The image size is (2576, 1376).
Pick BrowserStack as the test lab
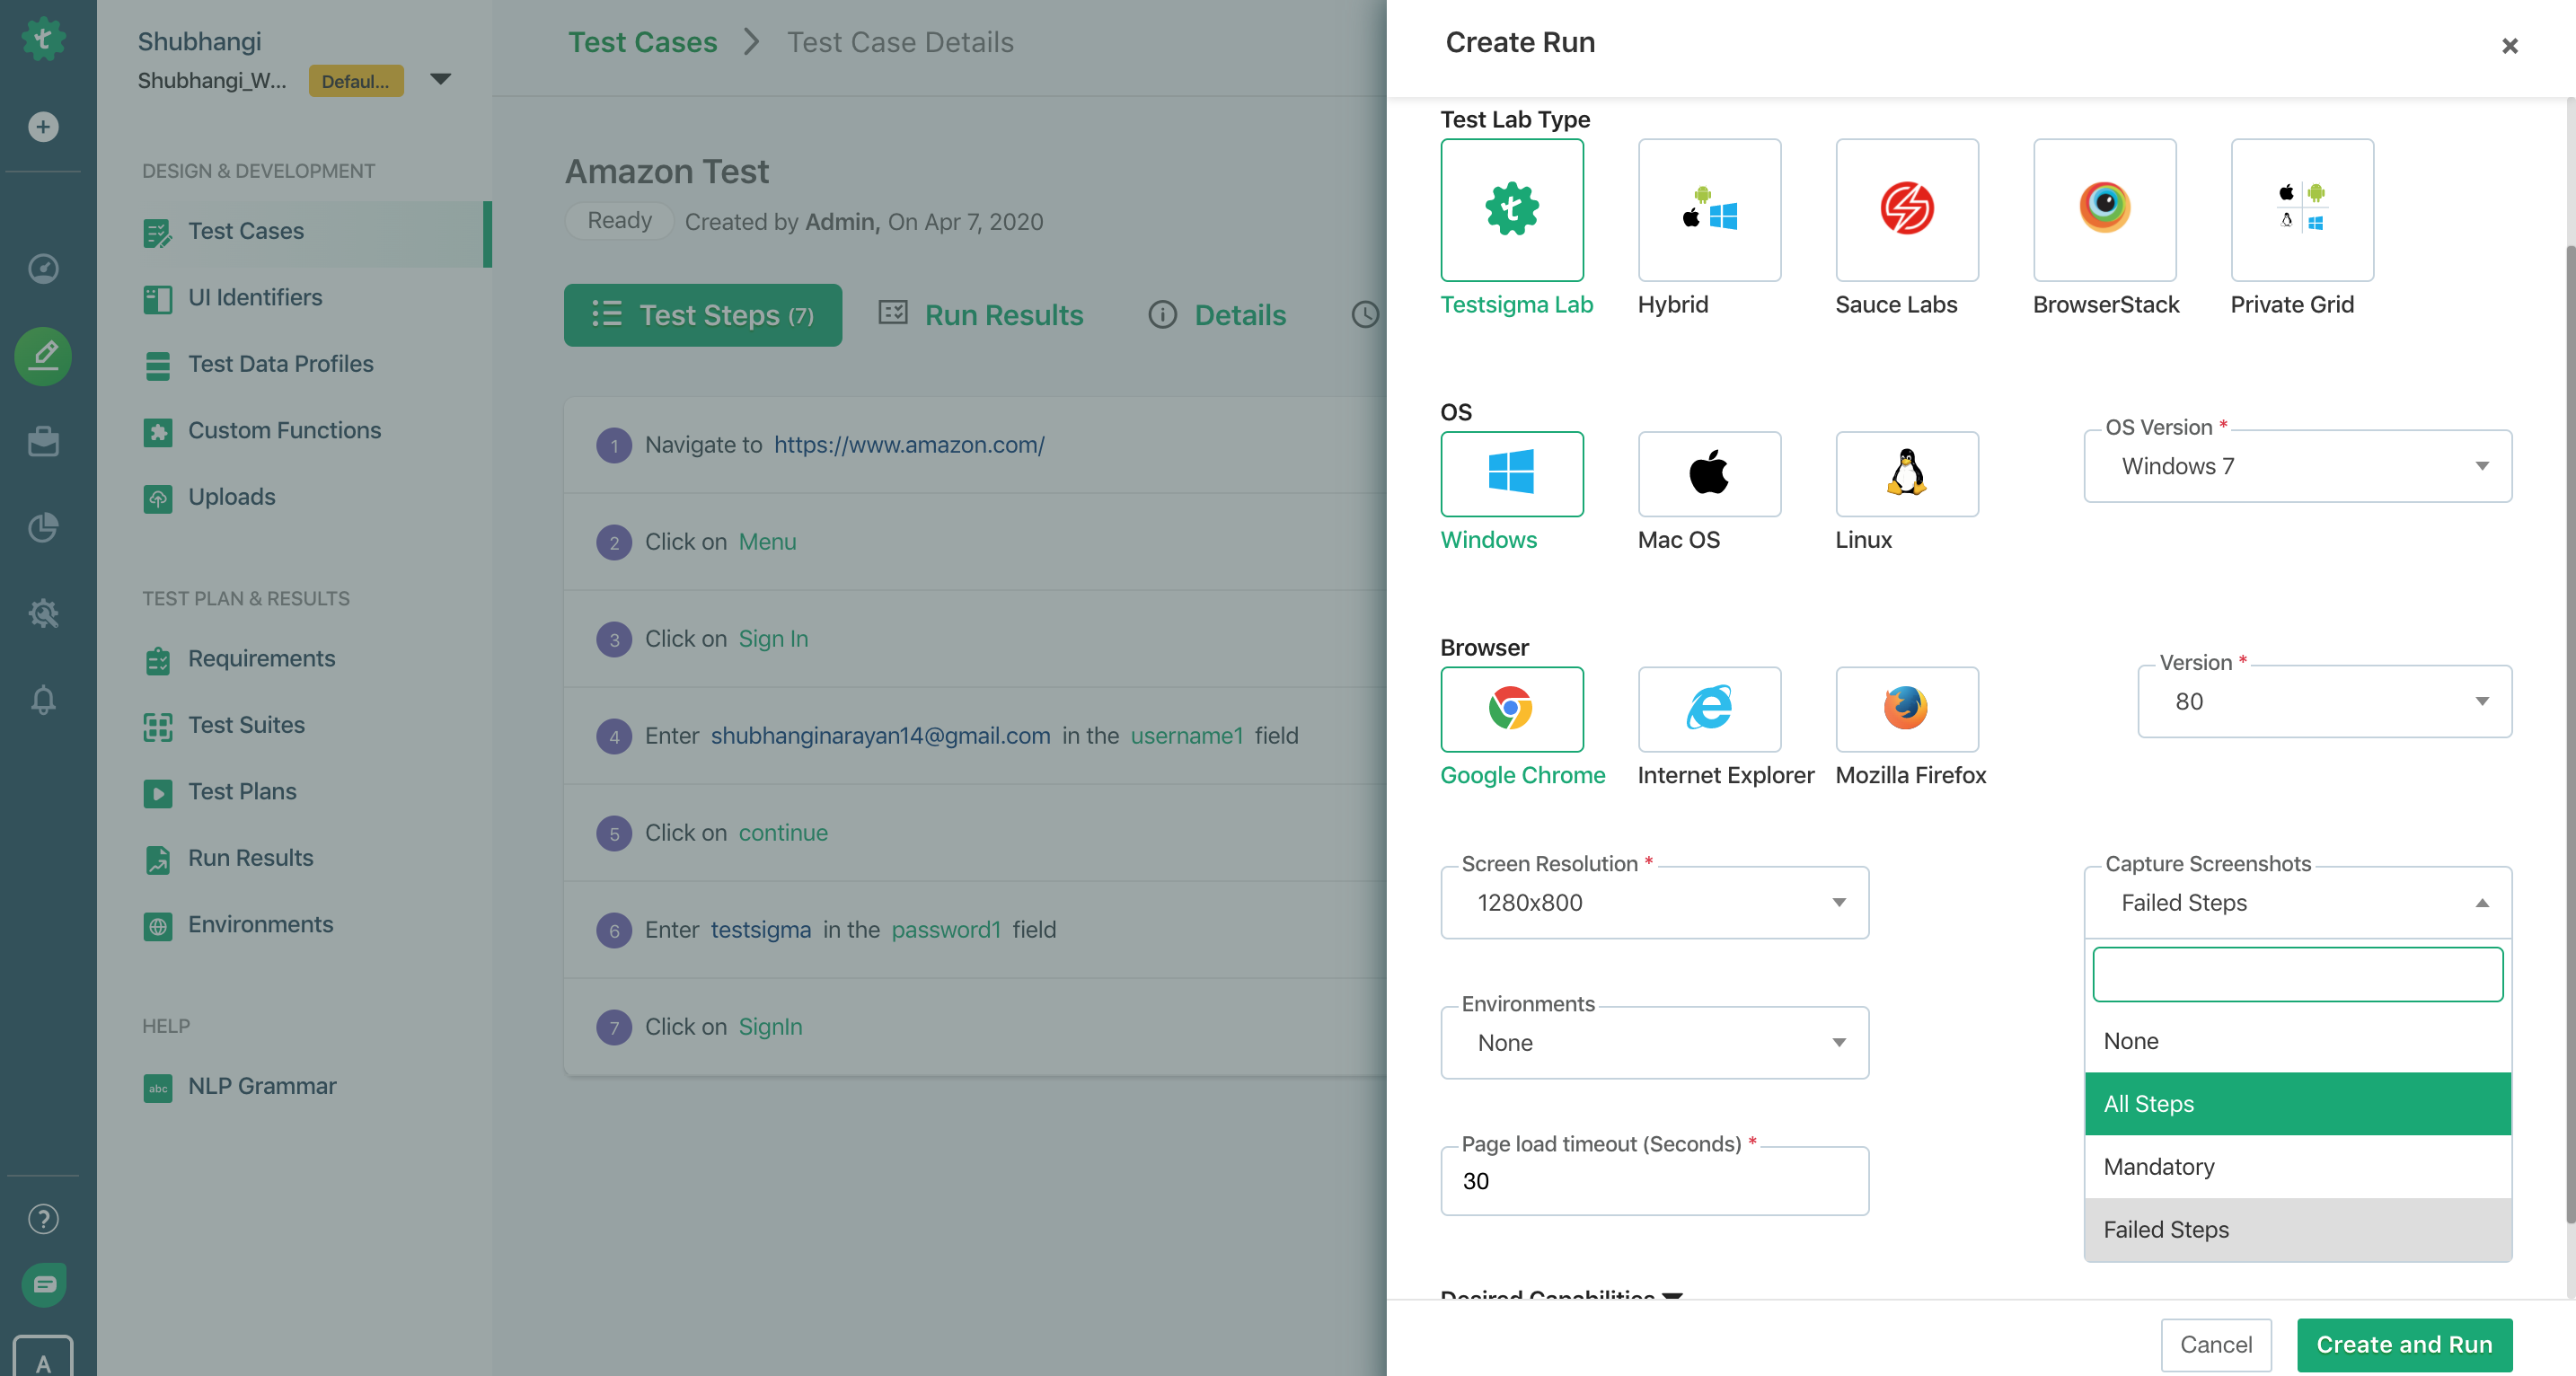2104,210
